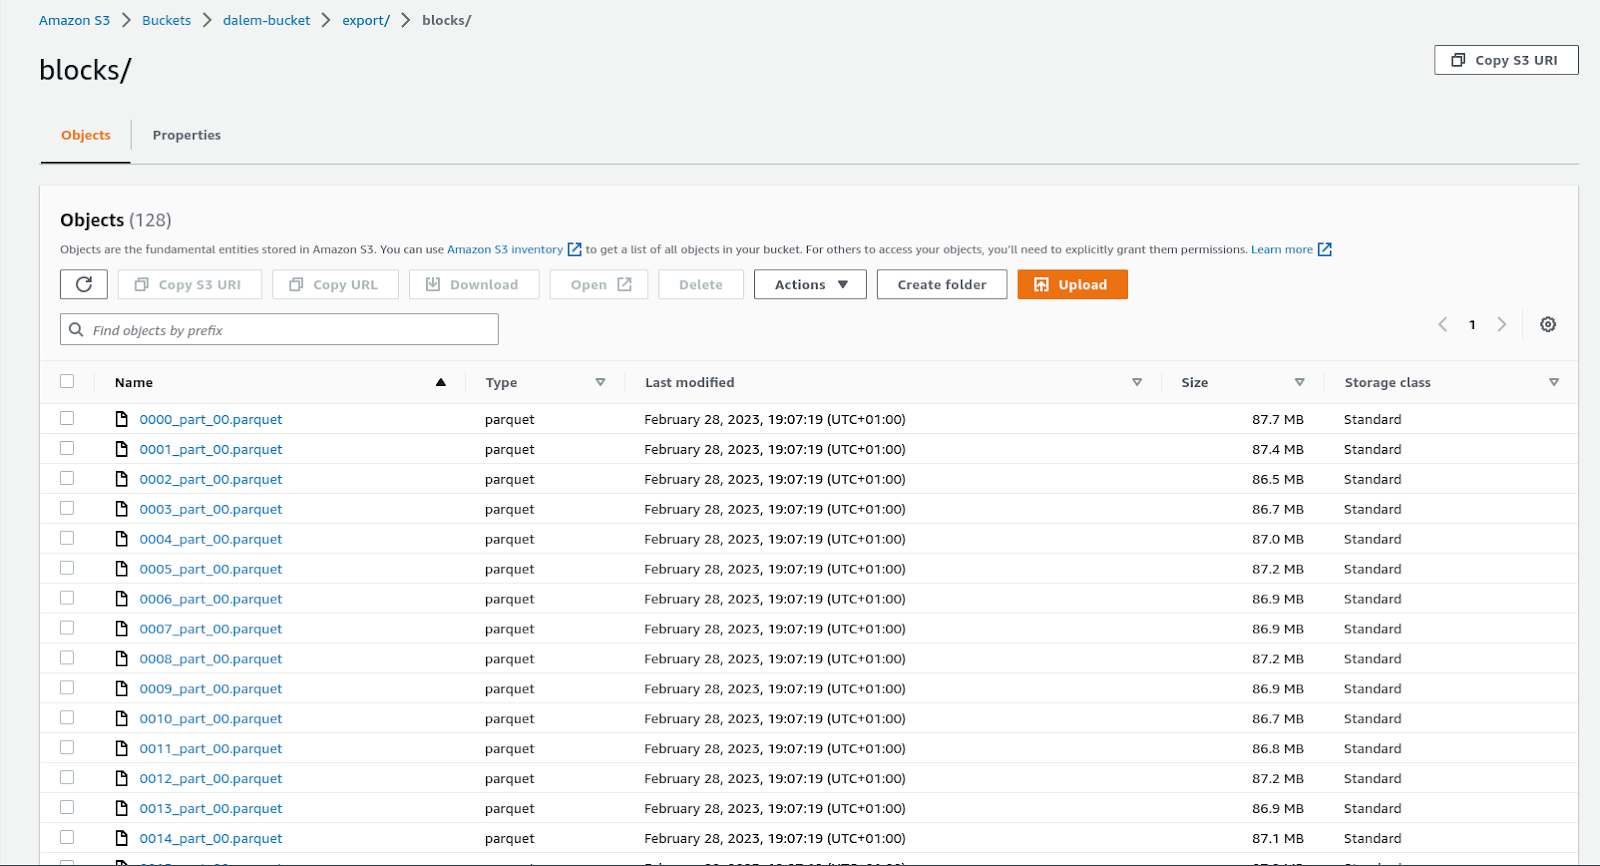
Task: Expand the Actions dropdown menu
Action: [x=810, y=285]
